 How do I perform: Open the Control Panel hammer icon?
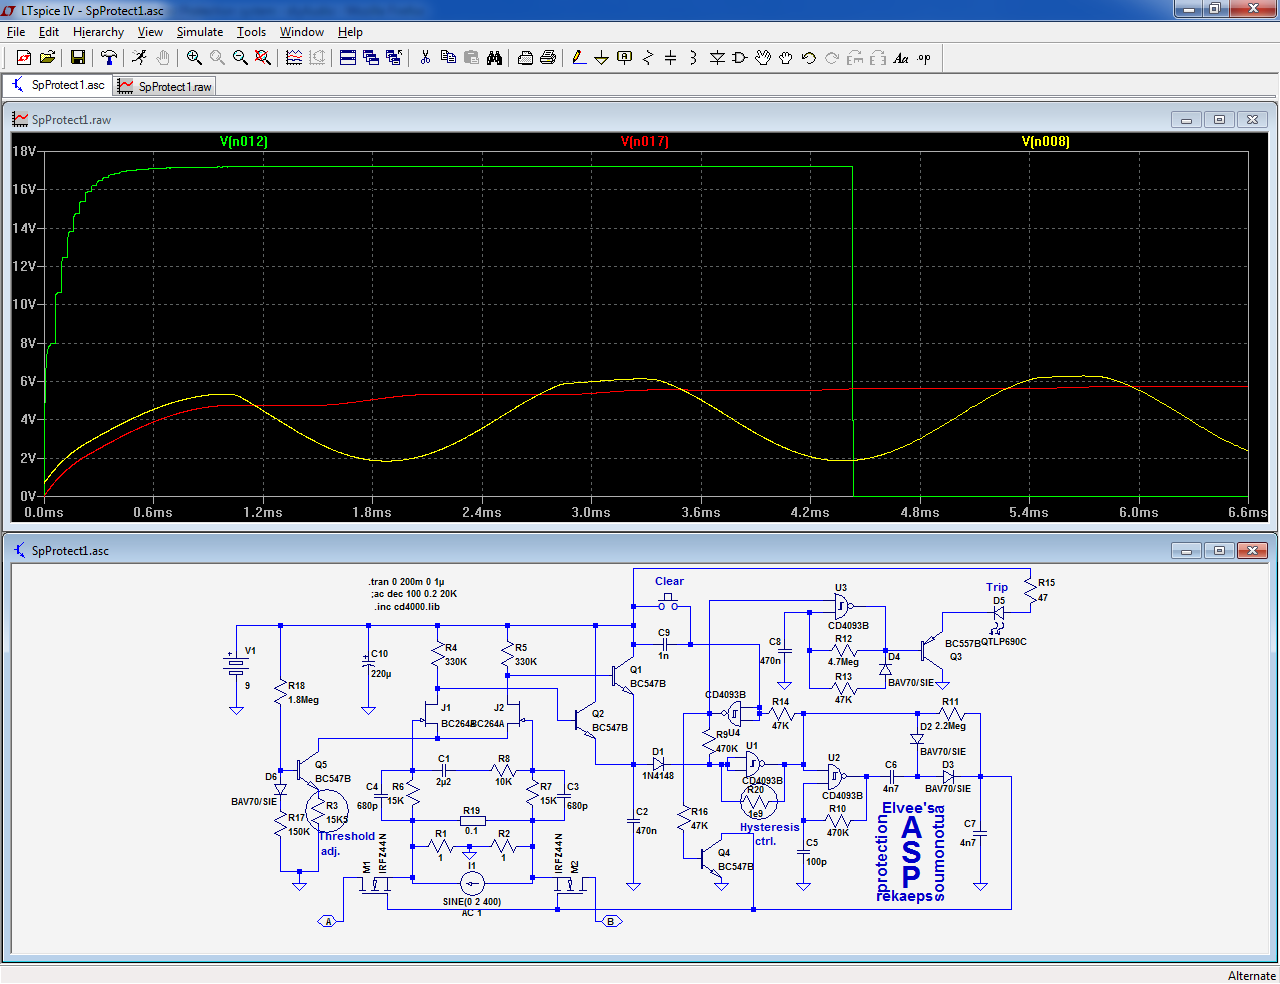pos(109,58)
